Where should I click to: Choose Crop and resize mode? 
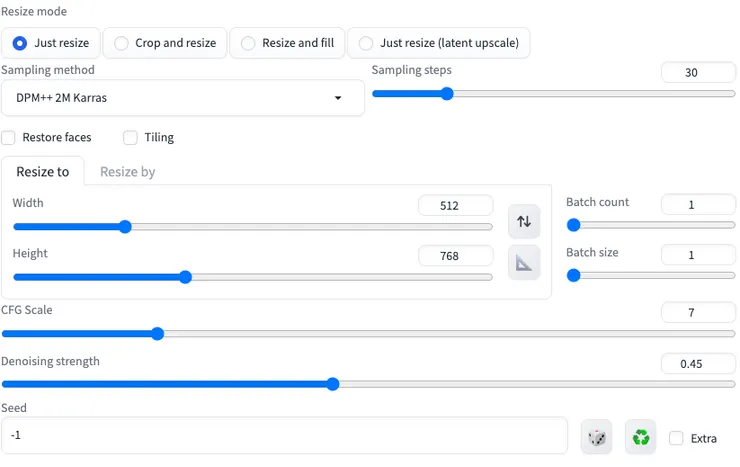point(122,43)
